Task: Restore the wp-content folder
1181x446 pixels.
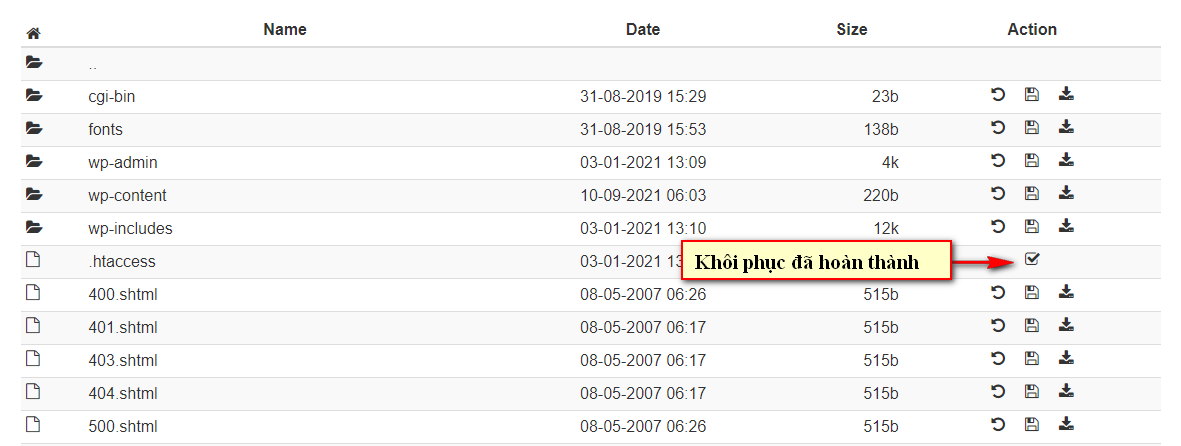Action: tap(998, 194)
